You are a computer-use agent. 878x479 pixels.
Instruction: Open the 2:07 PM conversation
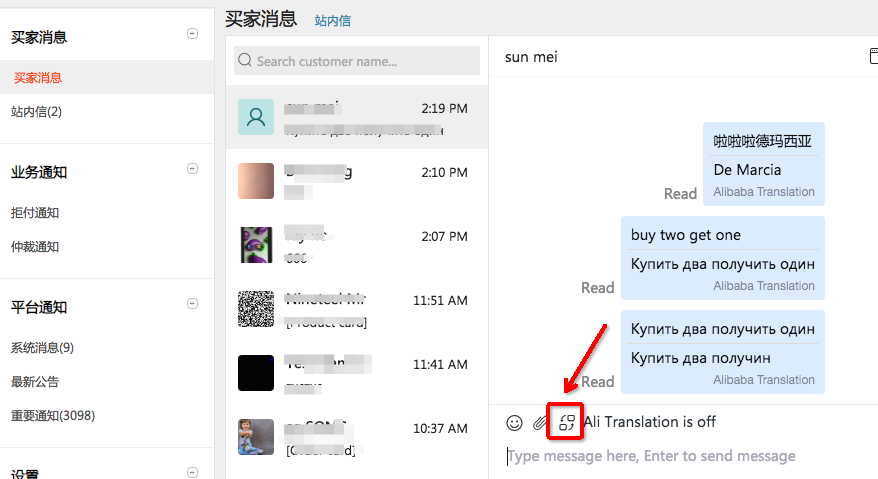357,245
